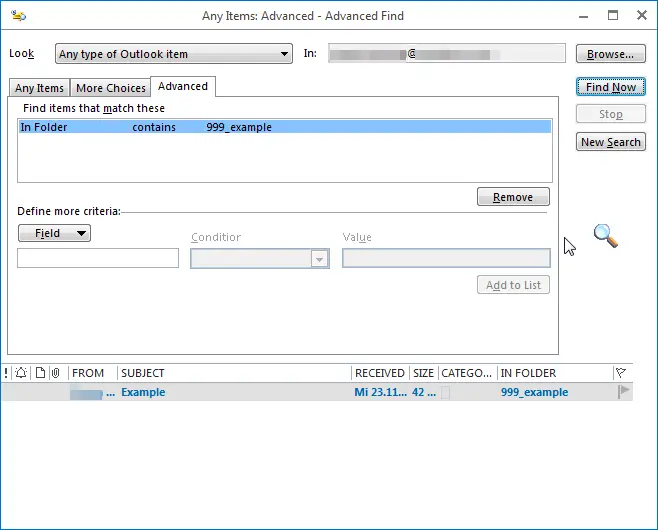Sort results by reminder bell column icon
Screen dimensions: 658x530
[21, 373]
